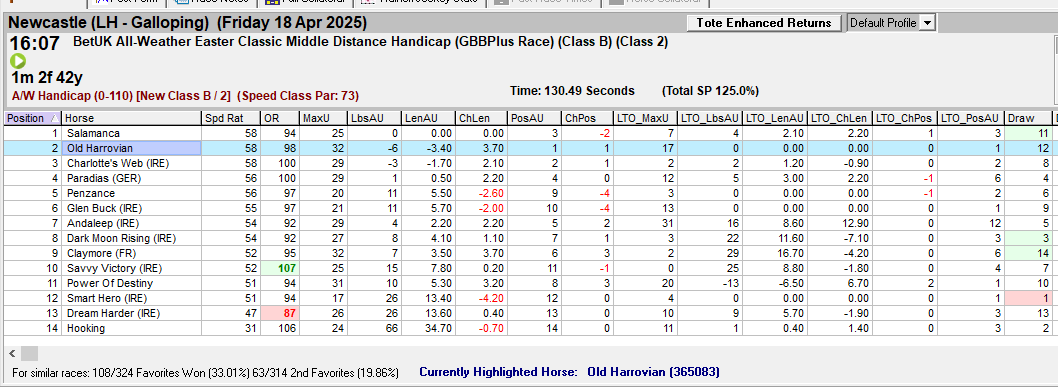Click the Total SP 125.0% label

(x=711, y=90)
